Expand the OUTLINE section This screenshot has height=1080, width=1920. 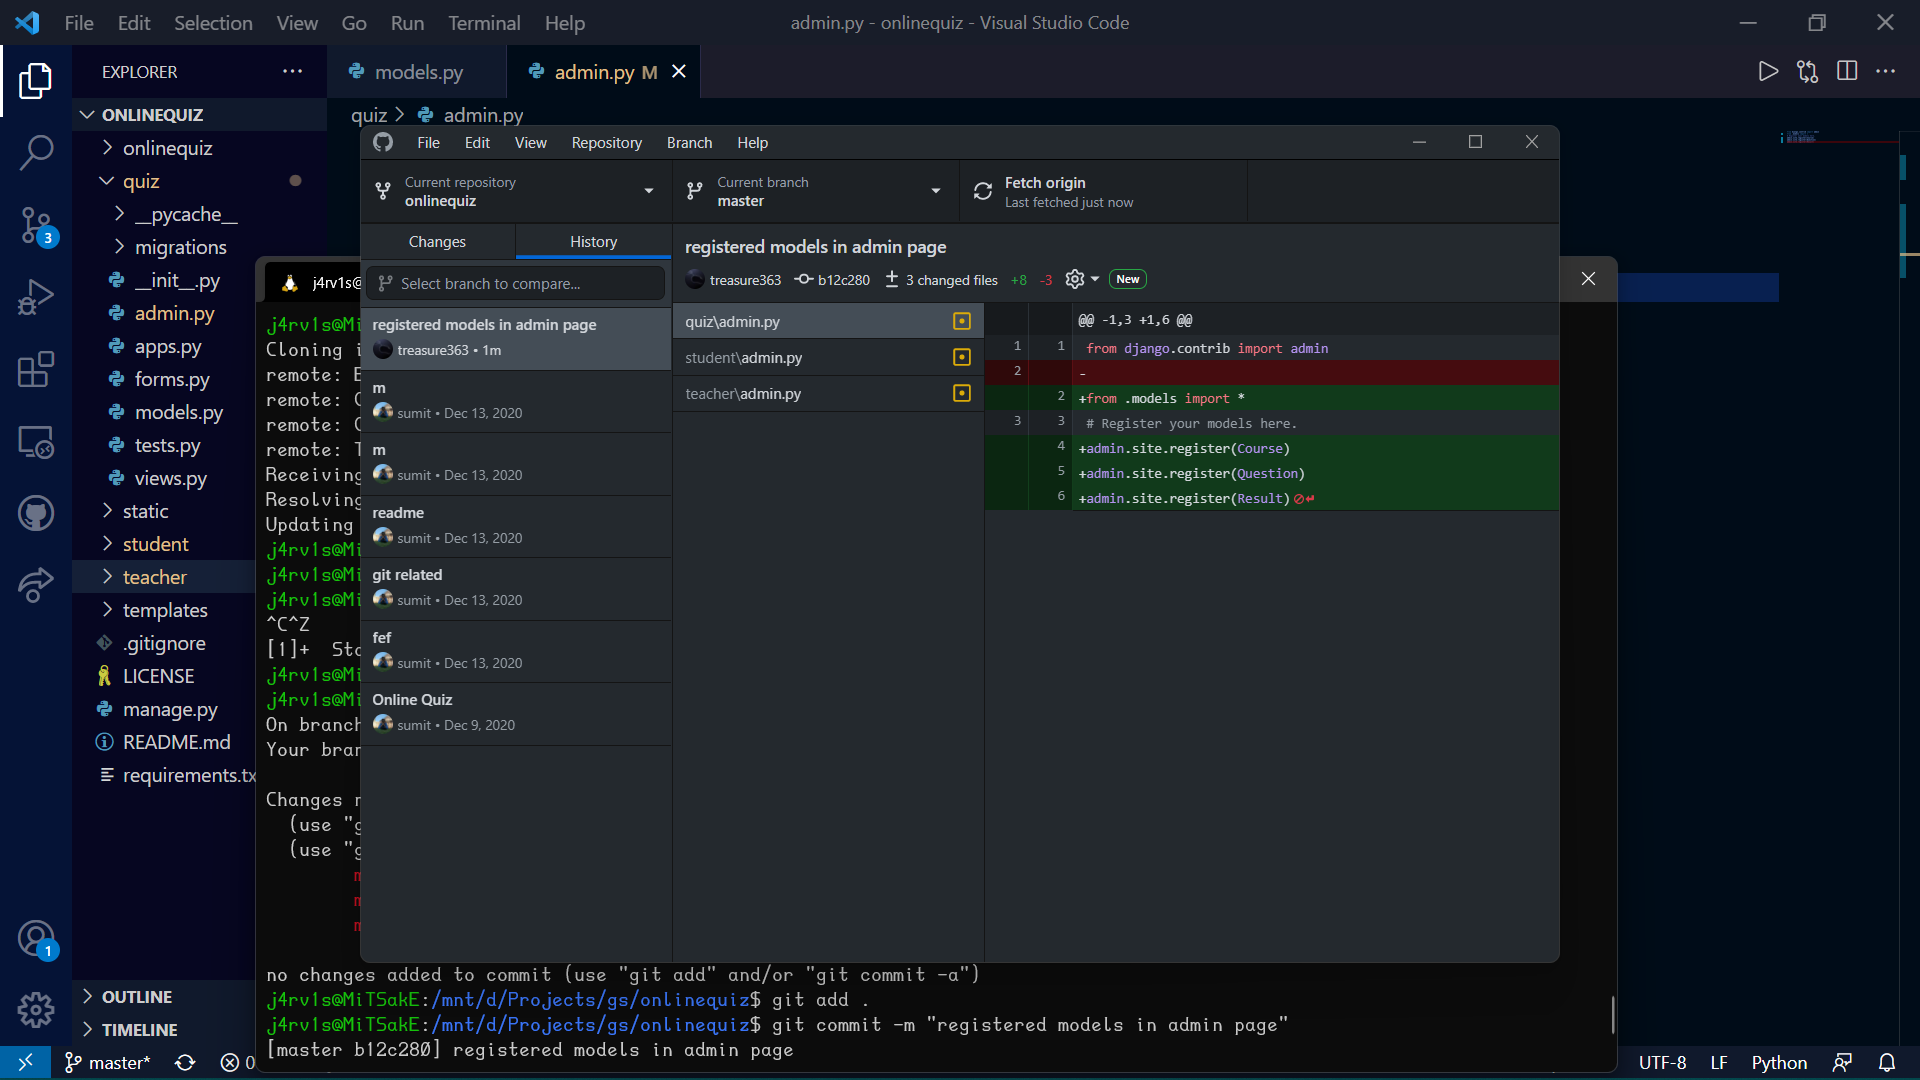[x=136, y=997]
